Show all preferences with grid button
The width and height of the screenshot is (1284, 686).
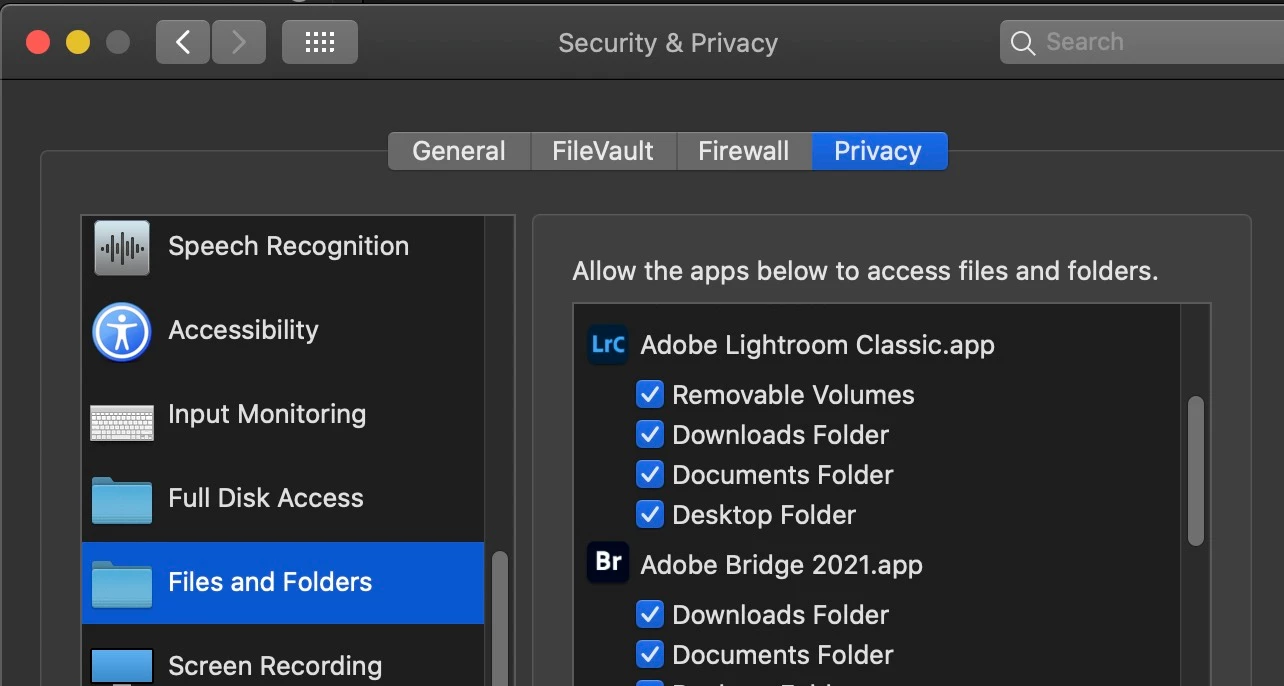coord(320,42)
